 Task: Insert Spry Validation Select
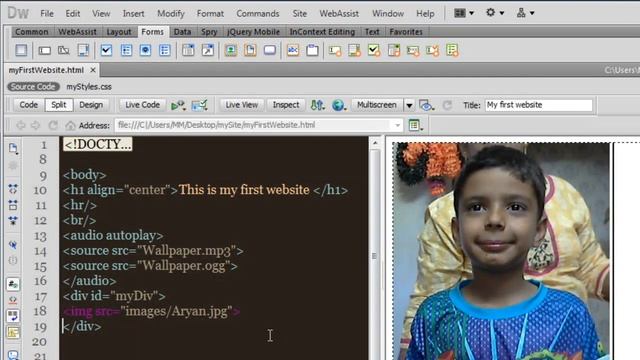pos(394,50)
